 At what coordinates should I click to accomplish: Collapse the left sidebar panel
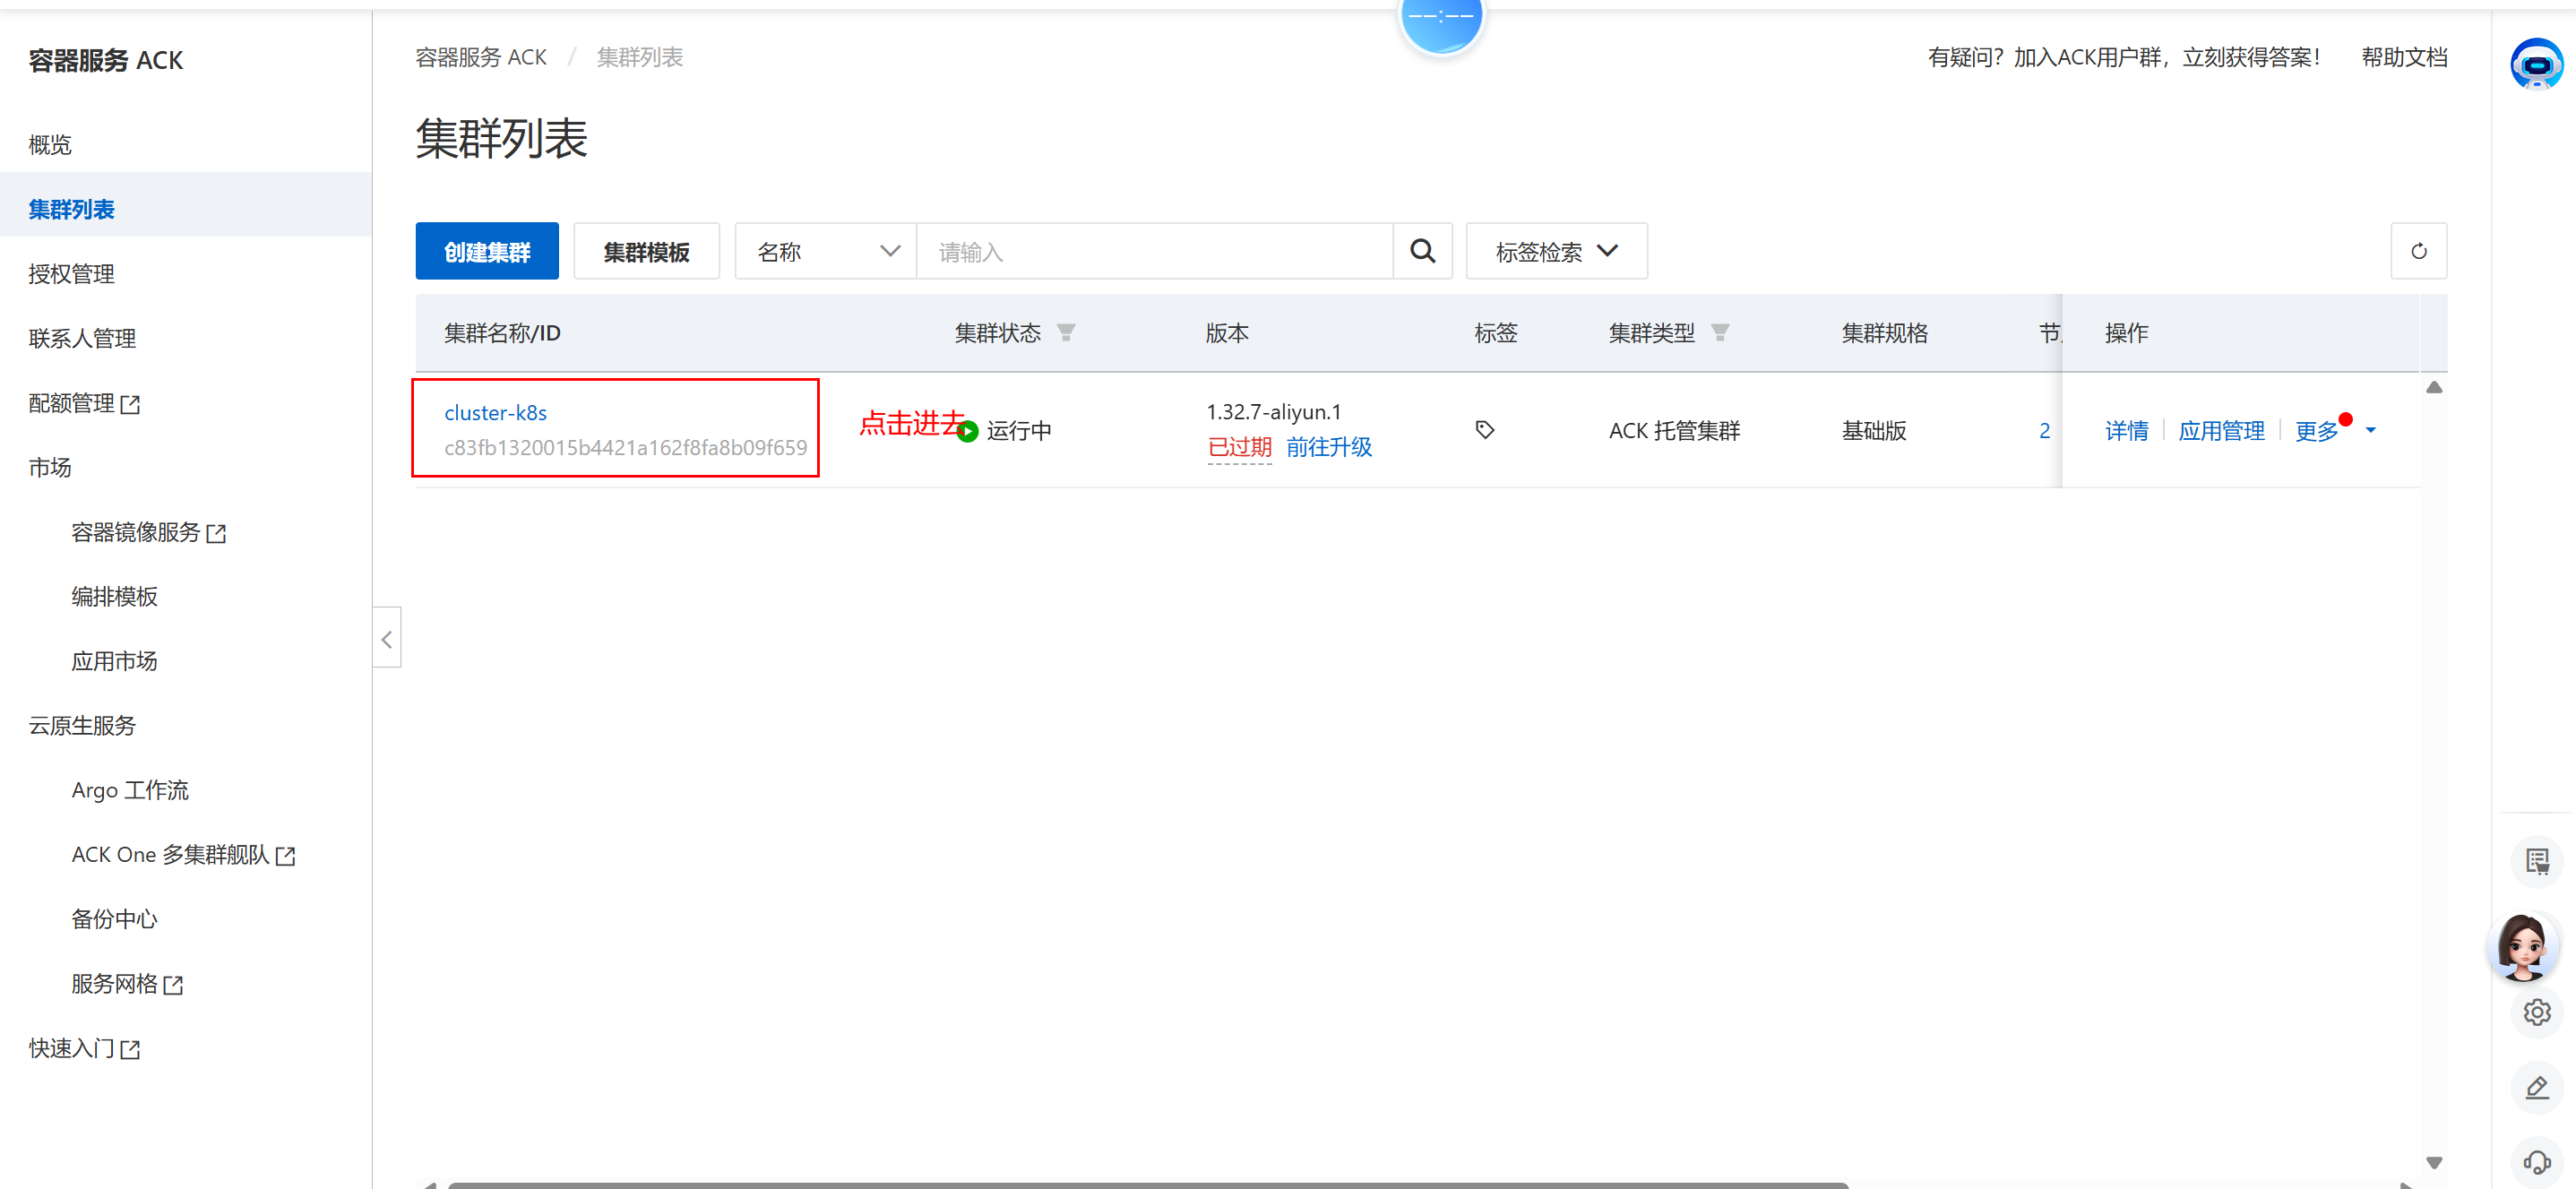pos(387,637)
